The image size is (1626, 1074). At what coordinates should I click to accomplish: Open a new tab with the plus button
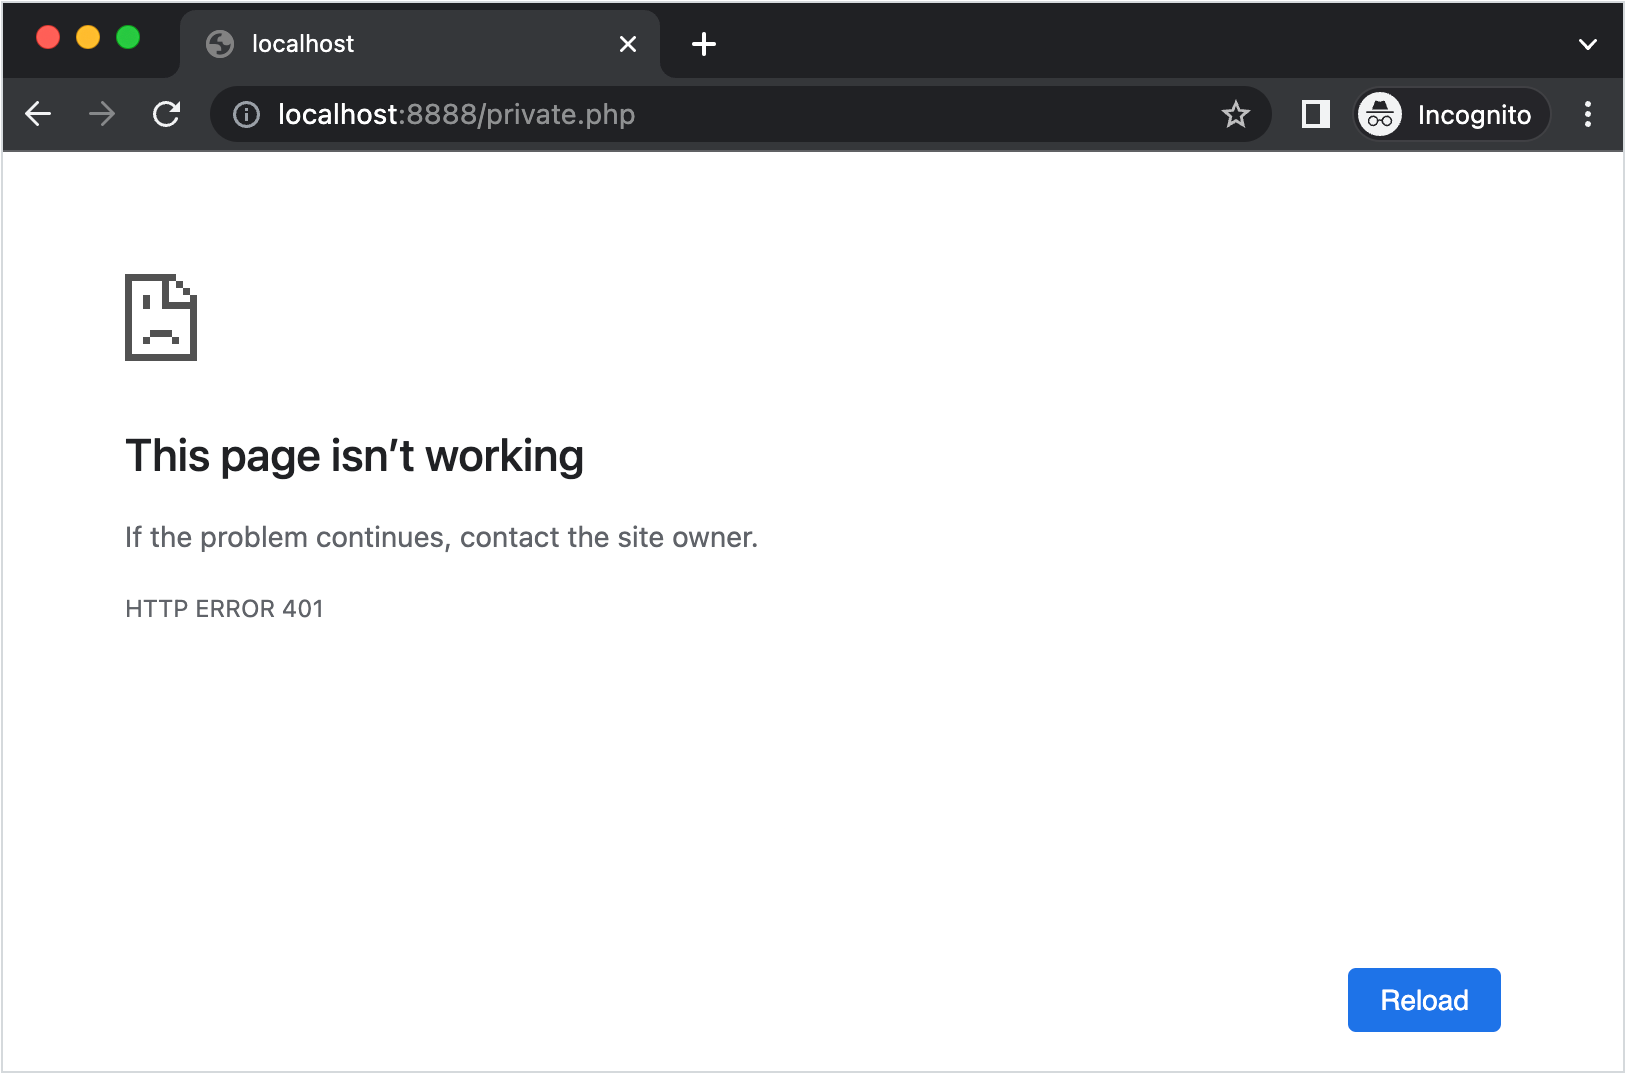[705, 43]
